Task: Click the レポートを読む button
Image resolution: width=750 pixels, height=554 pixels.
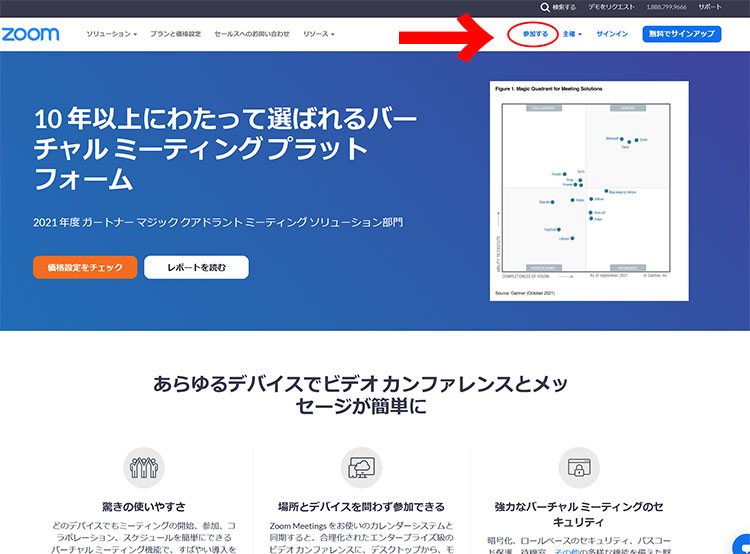Action: [x=196, y=267]
